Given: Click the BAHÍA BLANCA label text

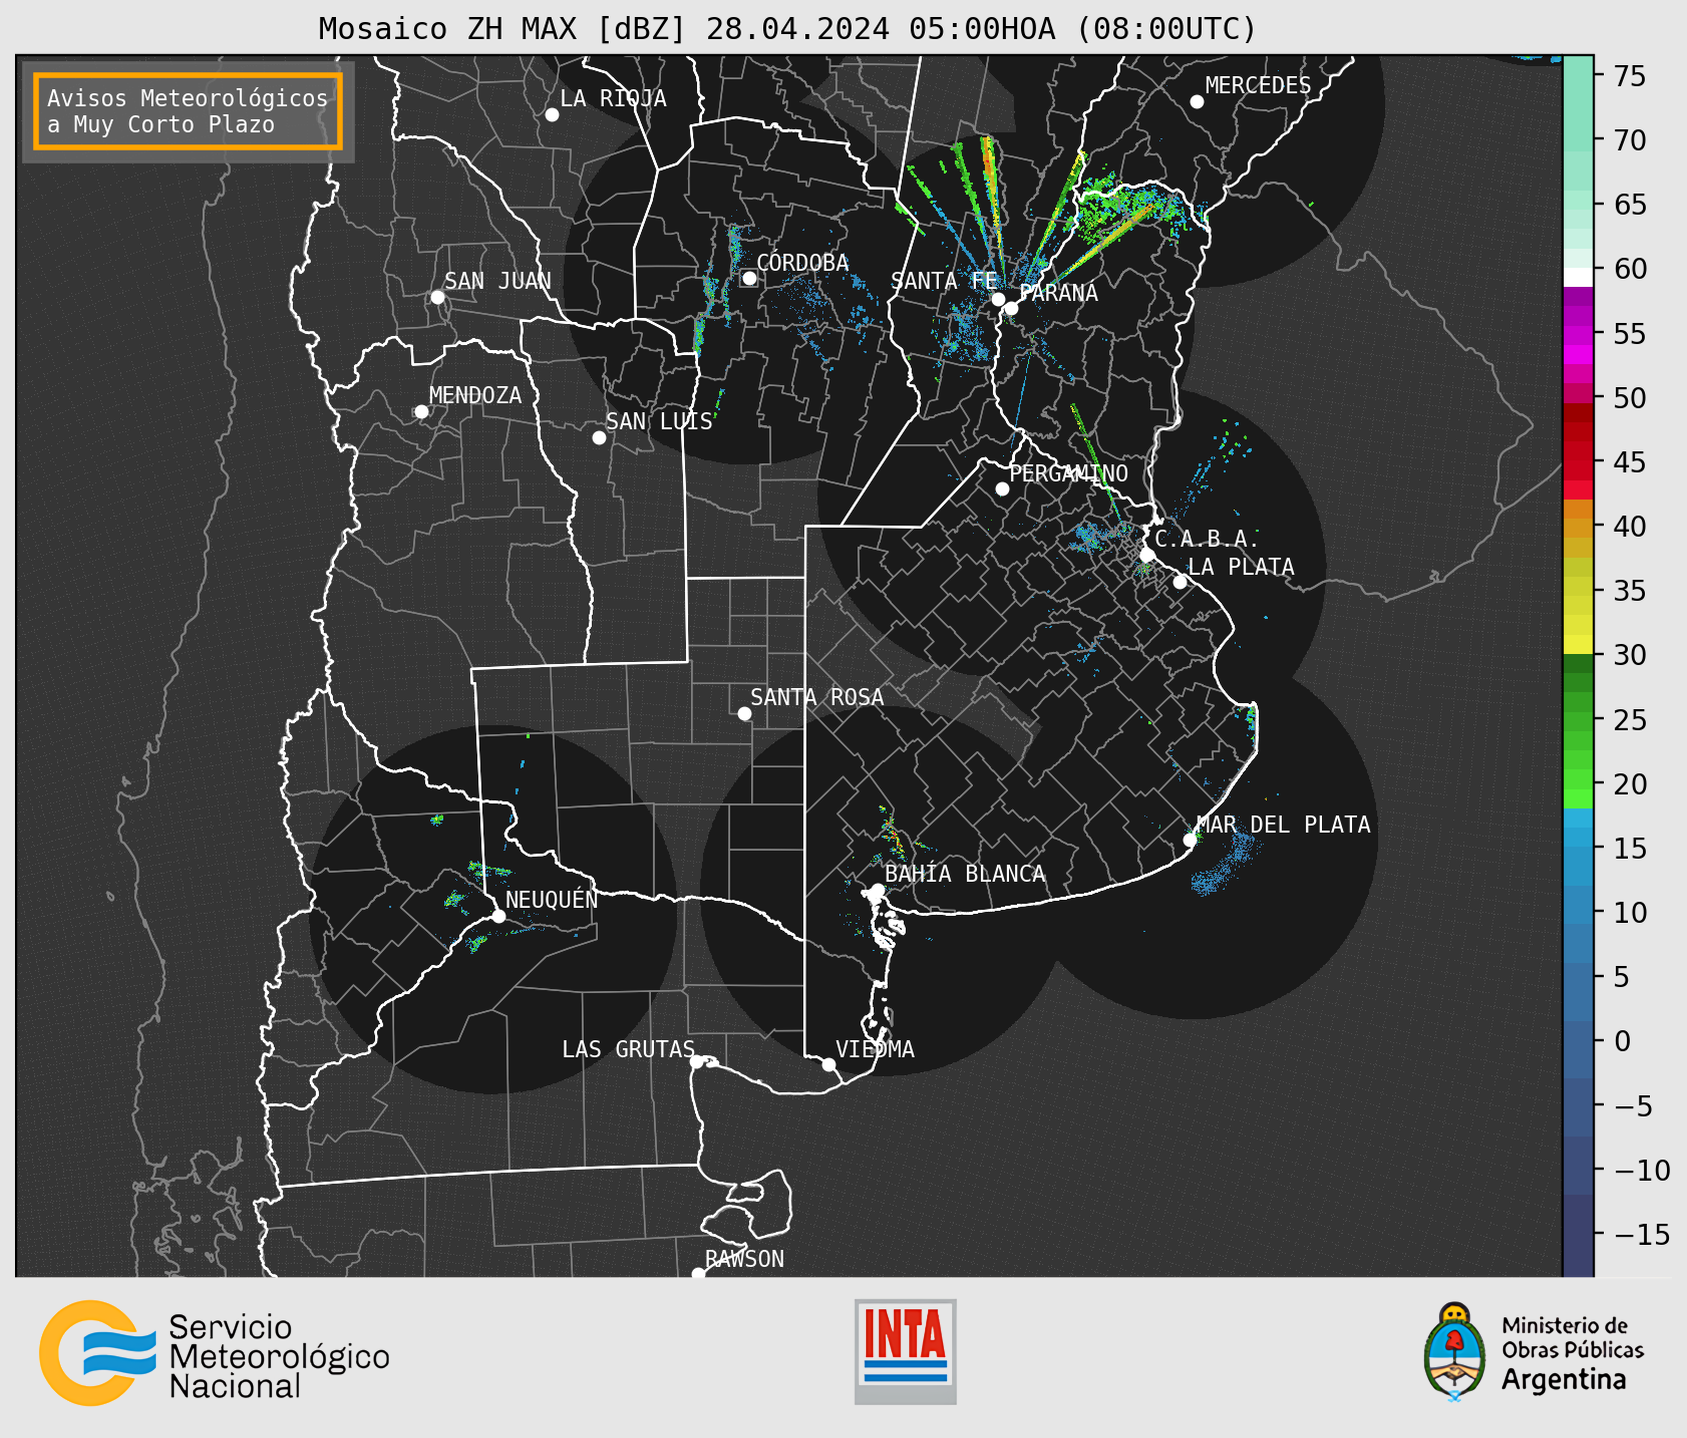Looking at the screenshot, I should coord(965,874).
